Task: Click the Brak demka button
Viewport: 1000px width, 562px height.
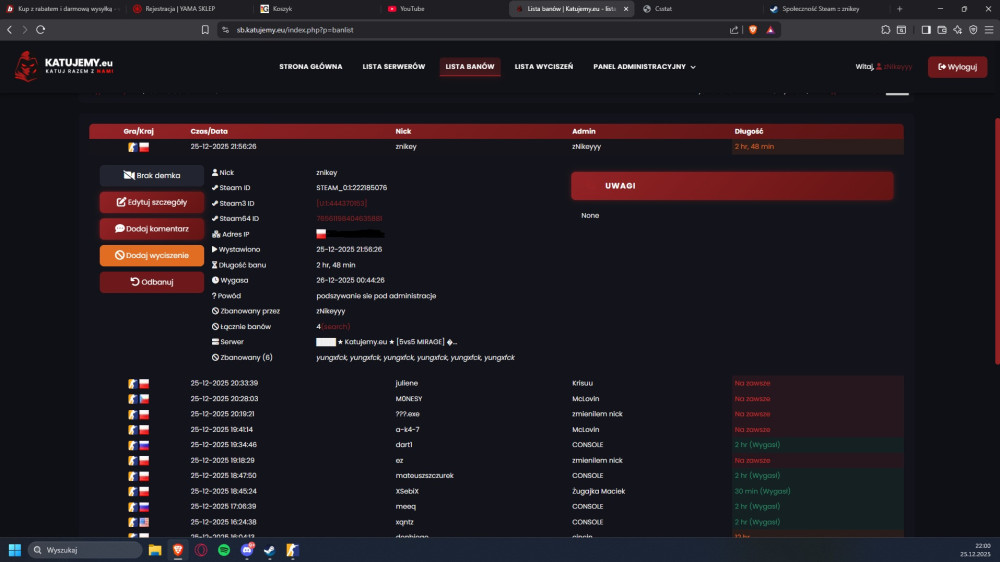Action: (152, 175)
